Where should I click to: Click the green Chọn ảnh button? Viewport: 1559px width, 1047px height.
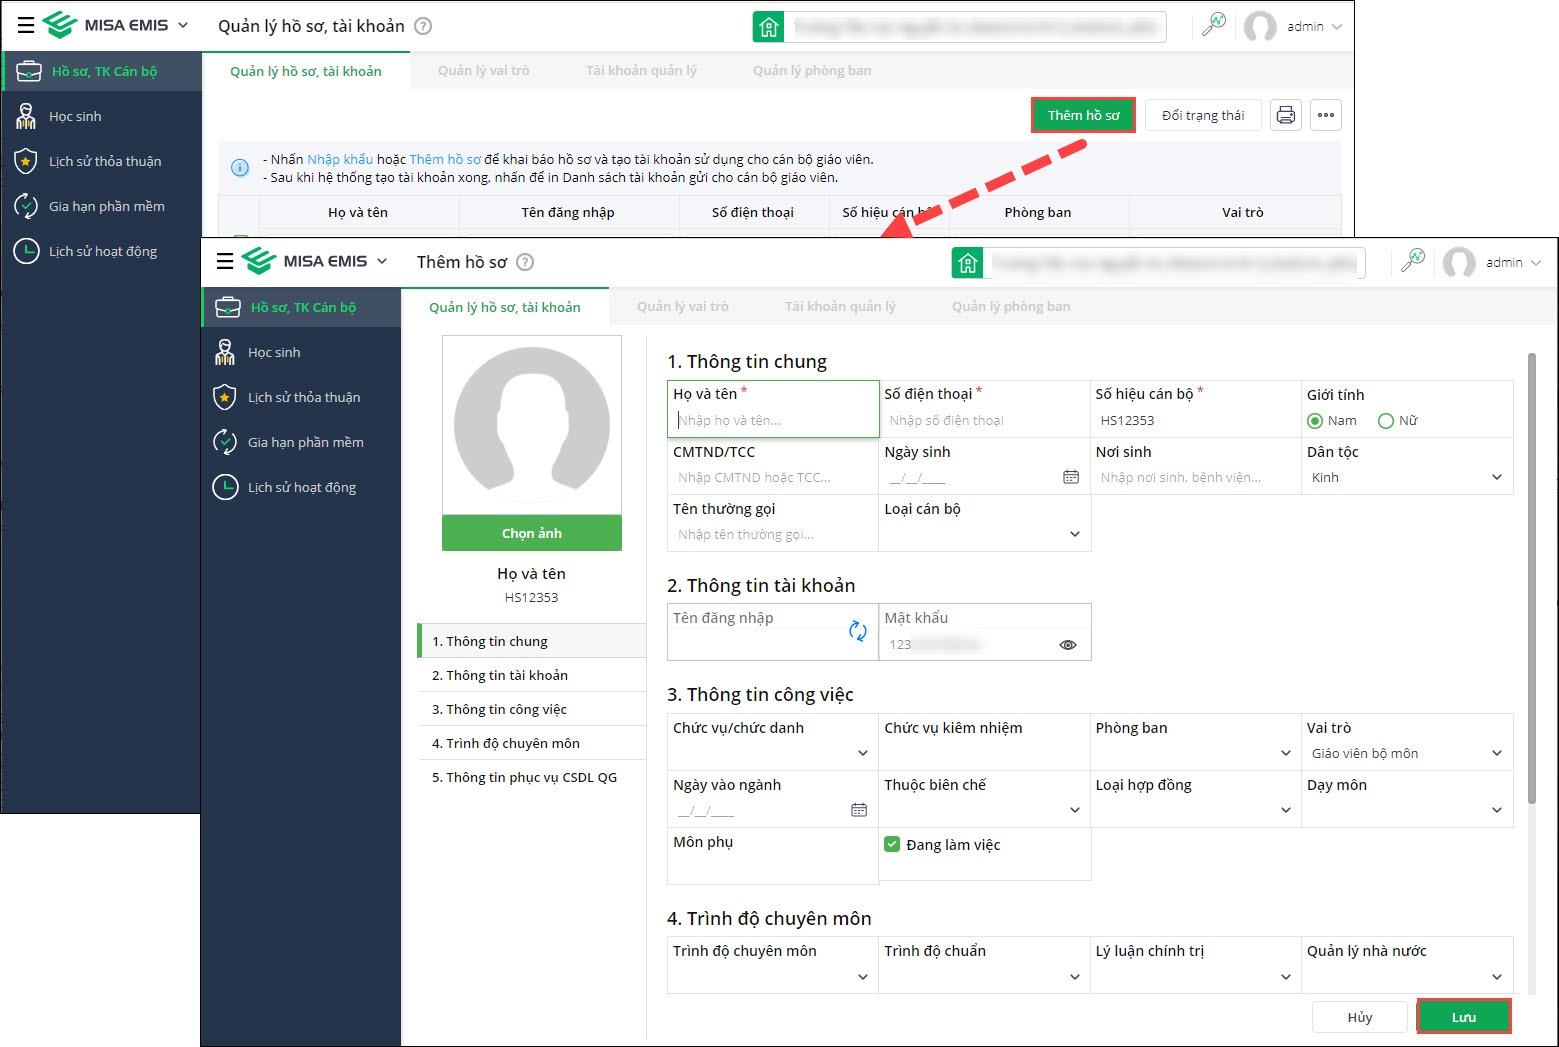click(x=532, y=533)
